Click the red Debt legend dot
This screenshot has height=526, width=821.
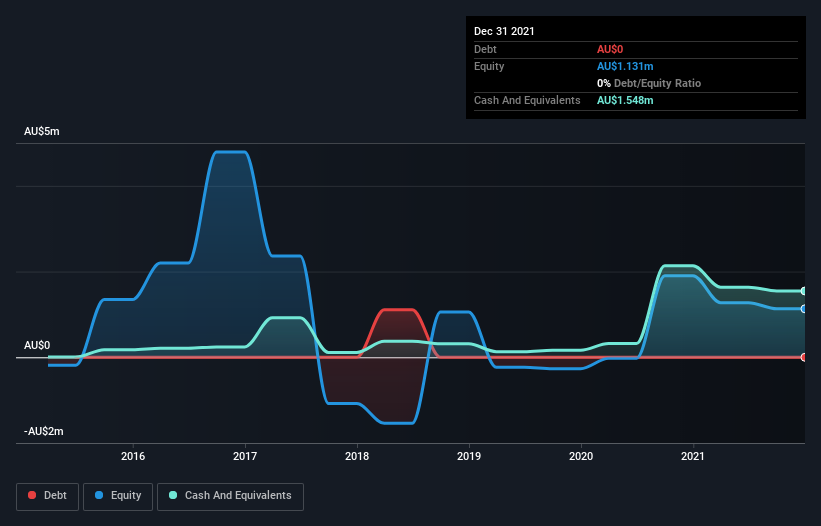click(x=32, y=495)
